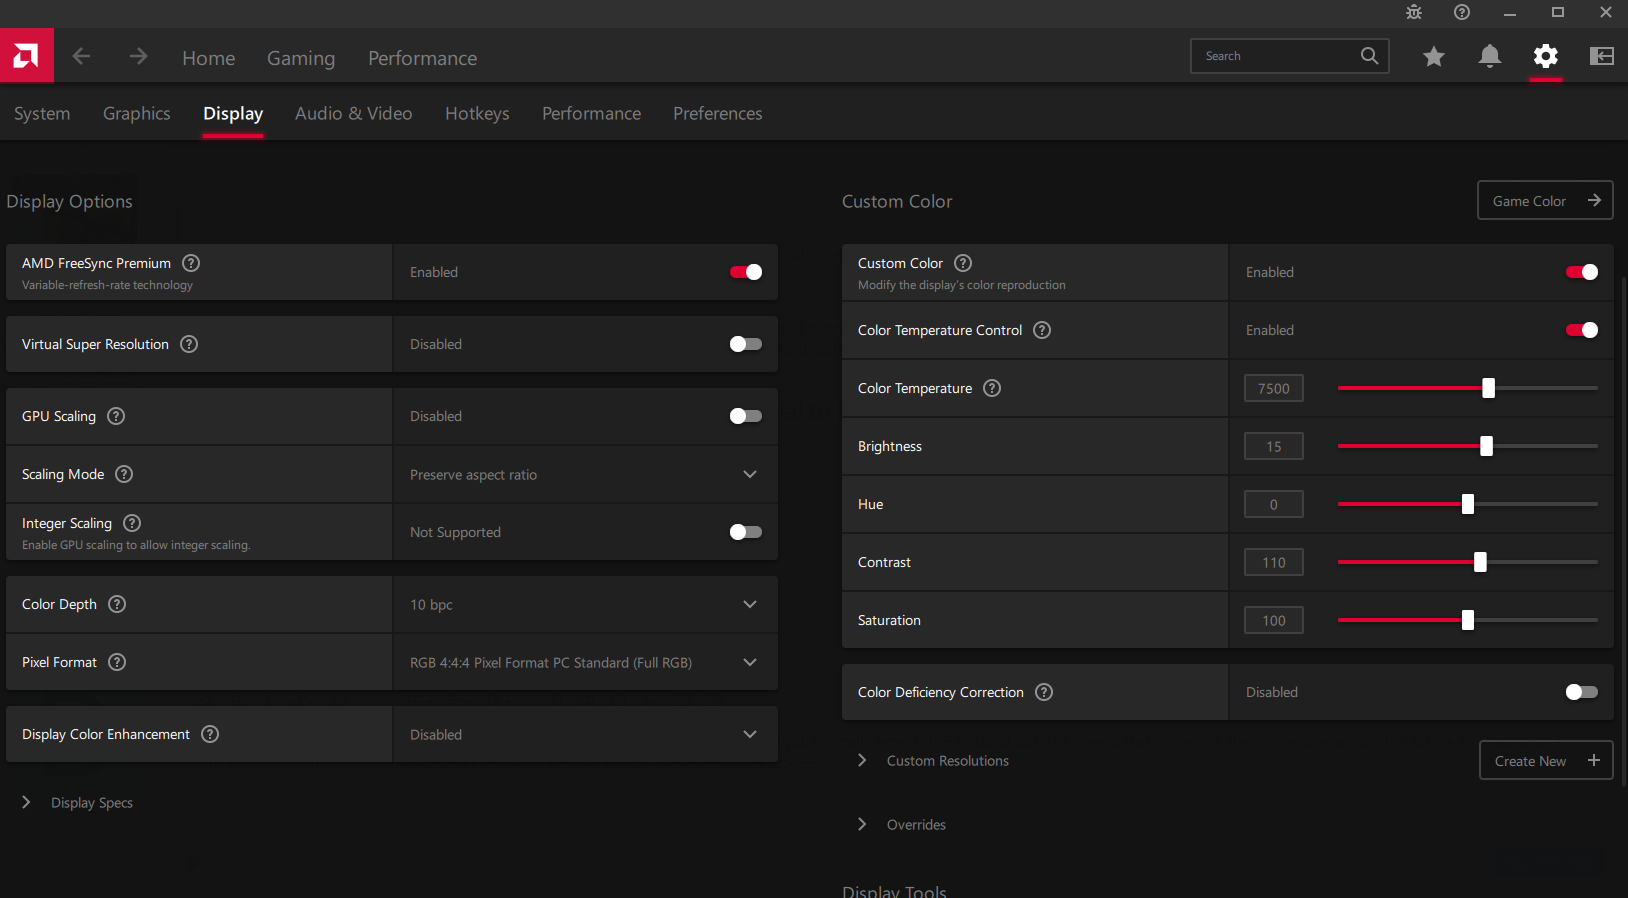Image resolution: width=1628 pixels, height=898 pixels.
Task: Open the bug report icon
Action: pos(1414,12)
